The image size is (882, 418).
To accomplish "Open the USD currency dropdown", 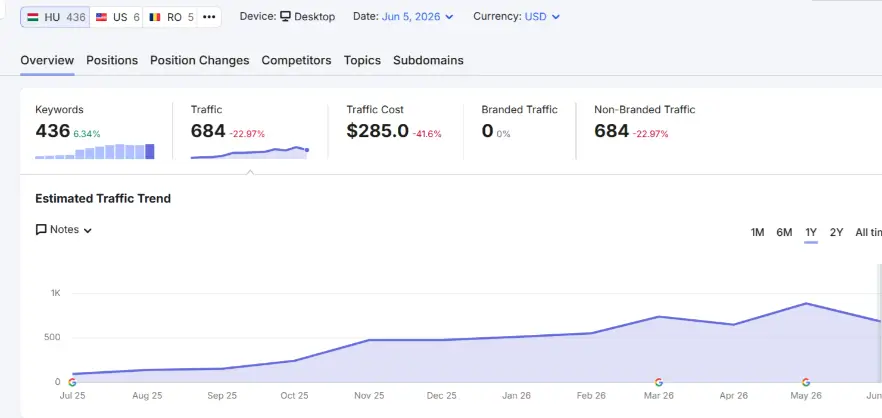I will pos(542,16).
